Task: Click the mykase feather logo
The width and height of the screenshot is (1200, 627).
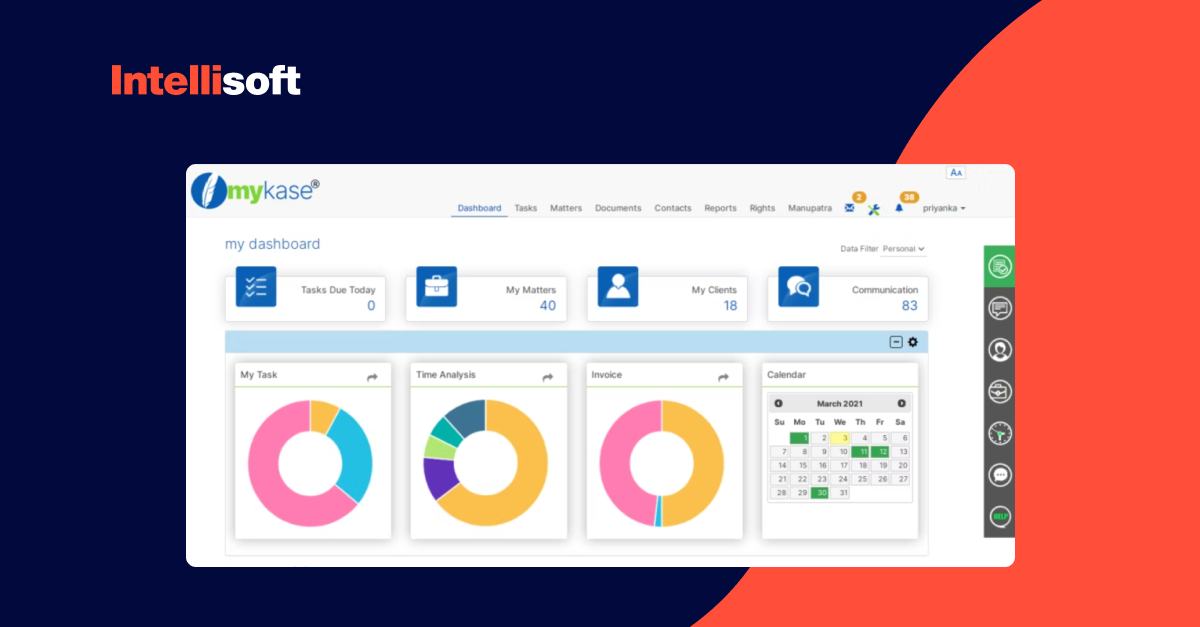Action: [209, 191]
